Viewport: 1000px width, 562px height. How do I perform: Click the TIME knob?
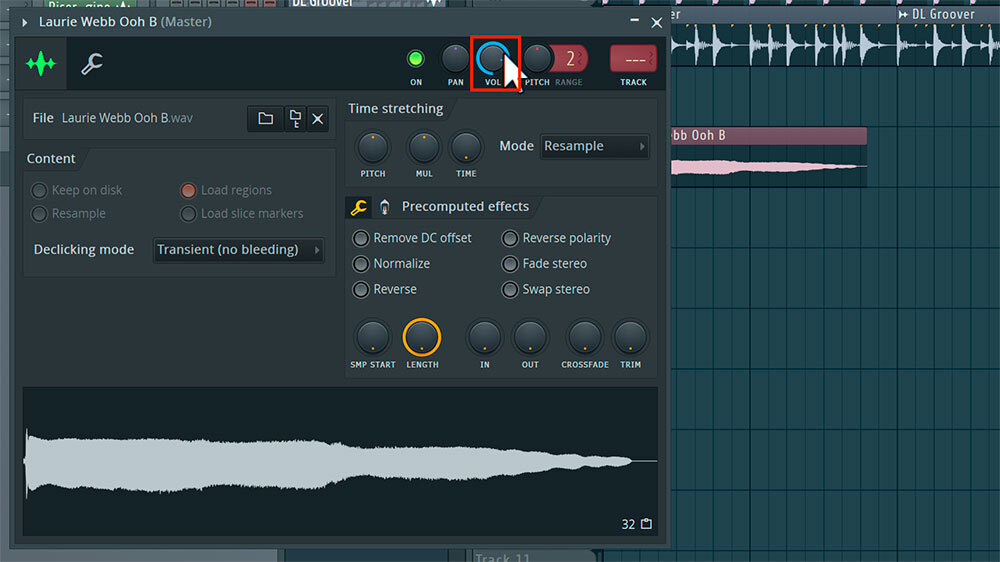466,147
